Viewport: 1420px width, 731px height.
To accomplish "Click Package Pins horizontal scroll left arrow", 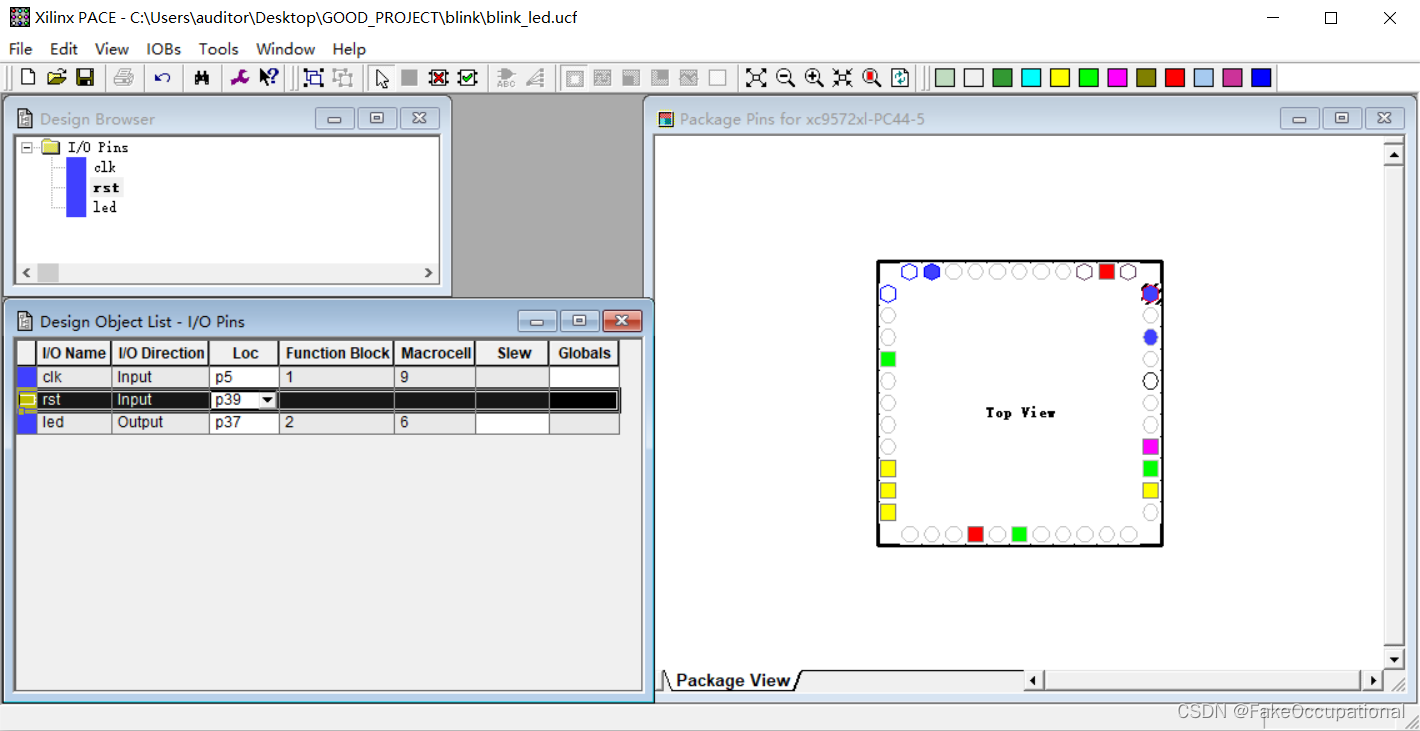I will click(x=1035, y=680).
